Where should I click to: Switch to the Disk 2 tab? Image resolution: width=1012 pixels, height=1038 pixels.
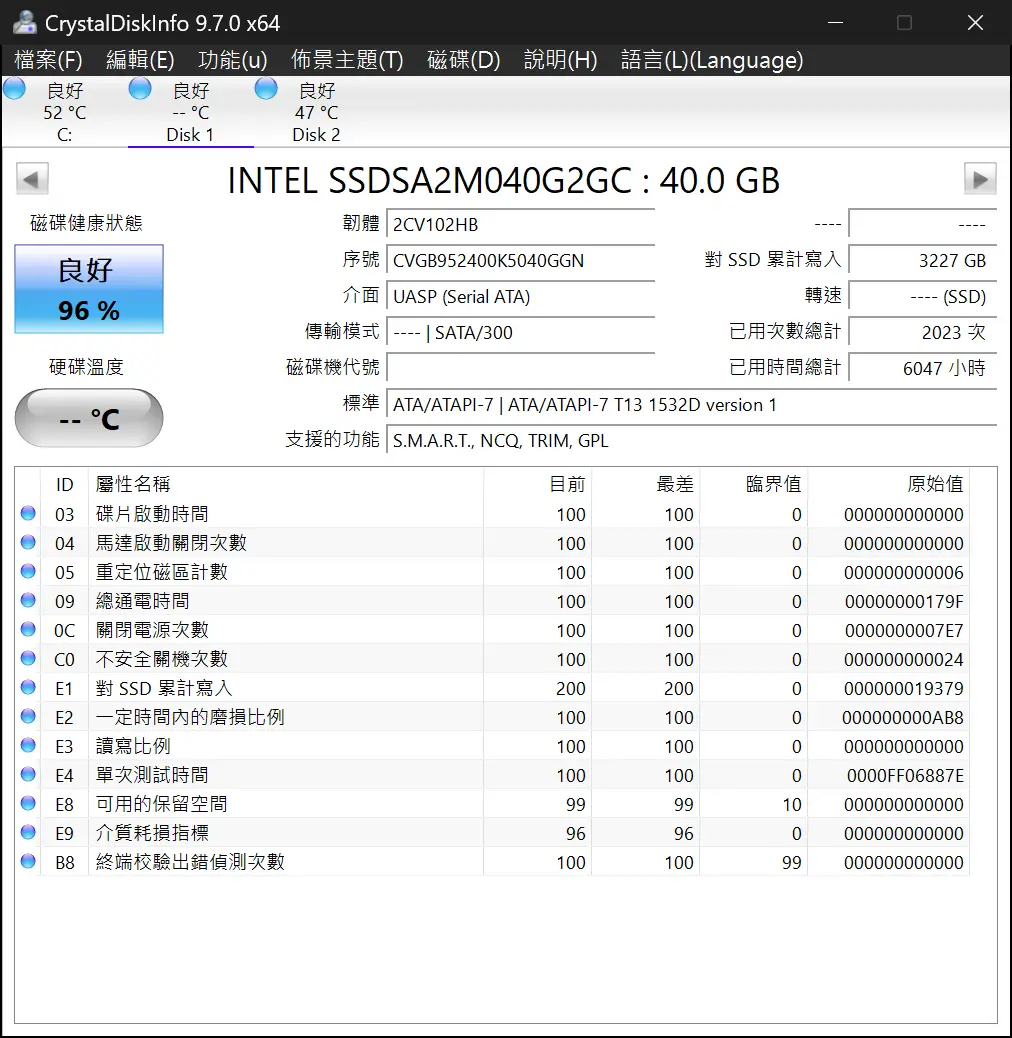click(316, 111)
